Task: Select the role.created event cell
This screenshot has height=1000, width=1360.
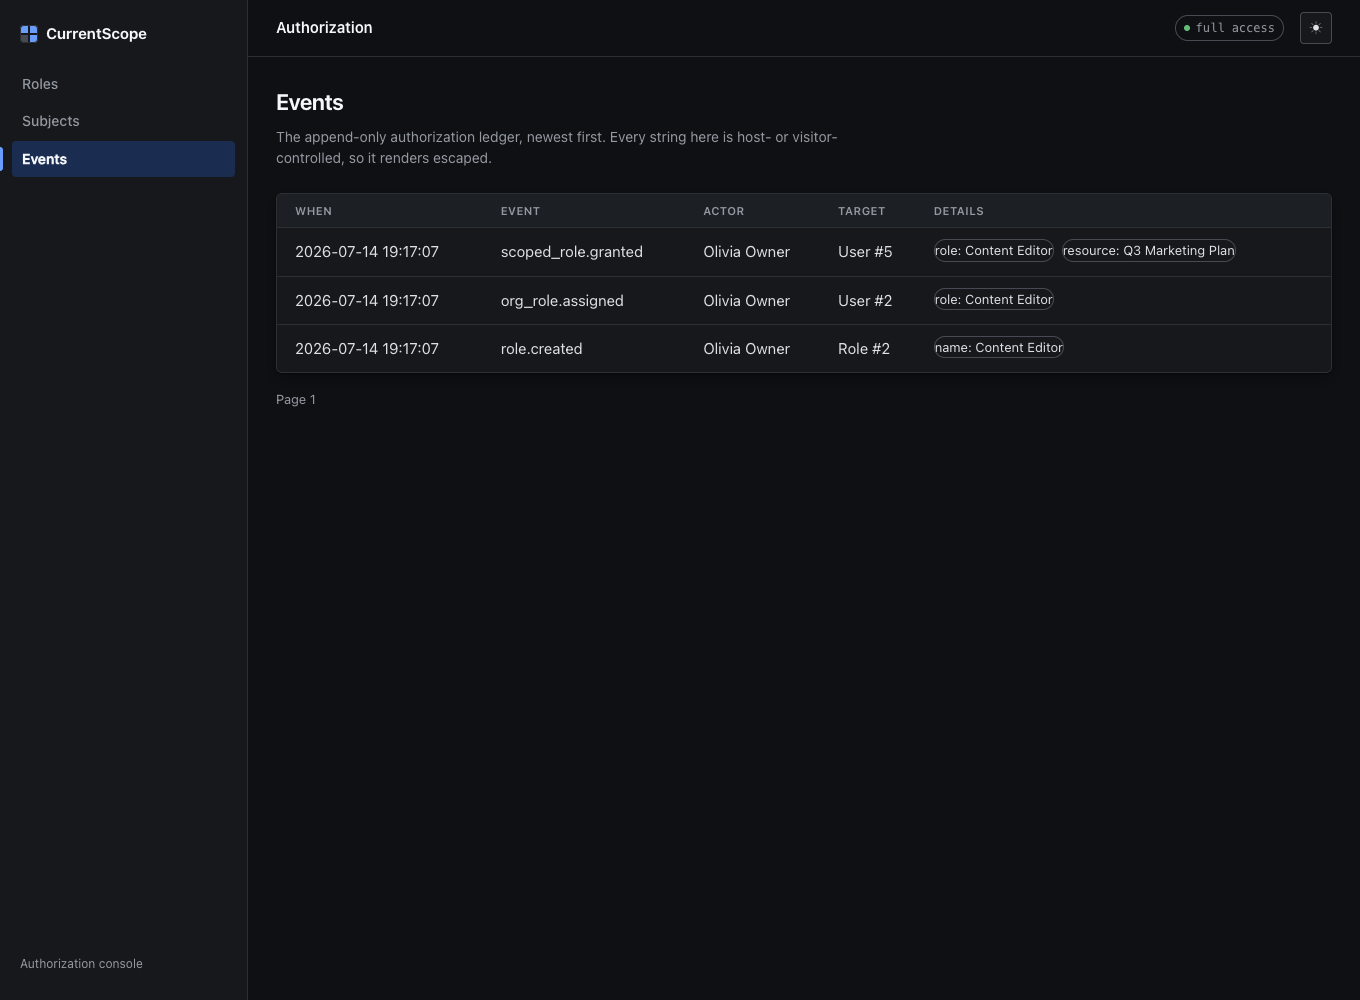Action: (541, 349)
